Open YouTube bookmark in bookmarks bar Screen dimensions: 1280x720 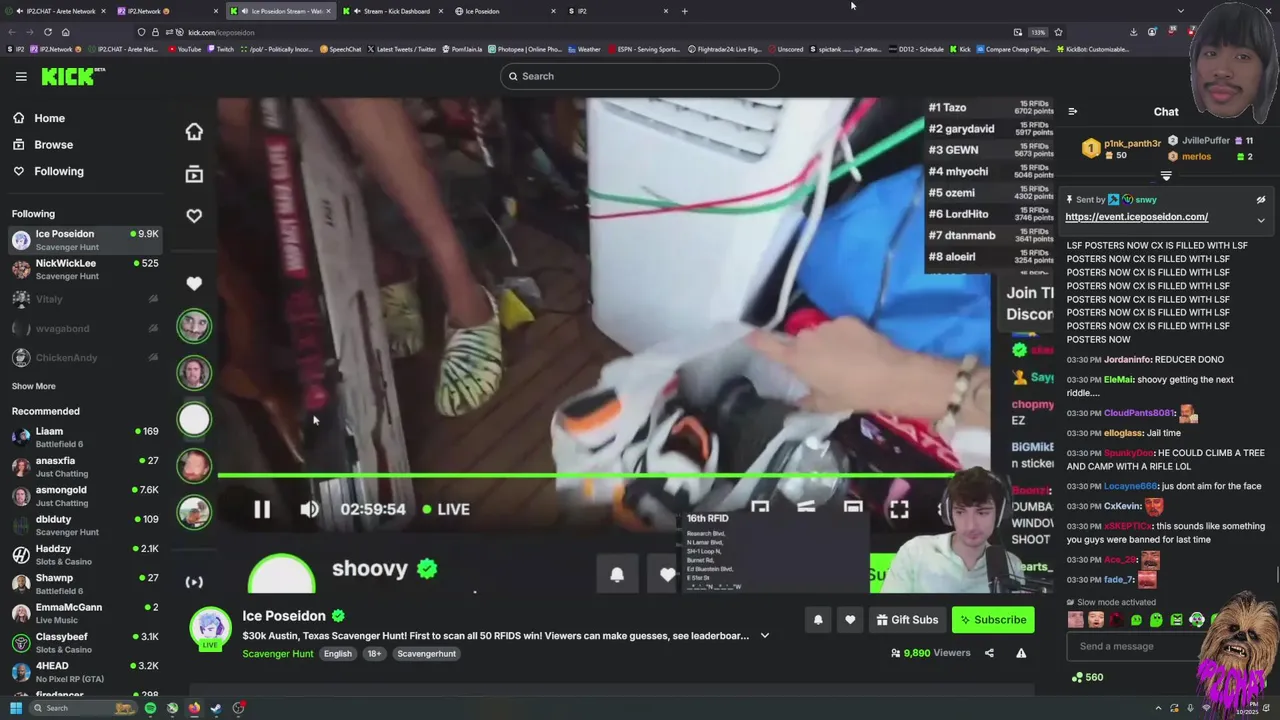[x=184, y=49]
